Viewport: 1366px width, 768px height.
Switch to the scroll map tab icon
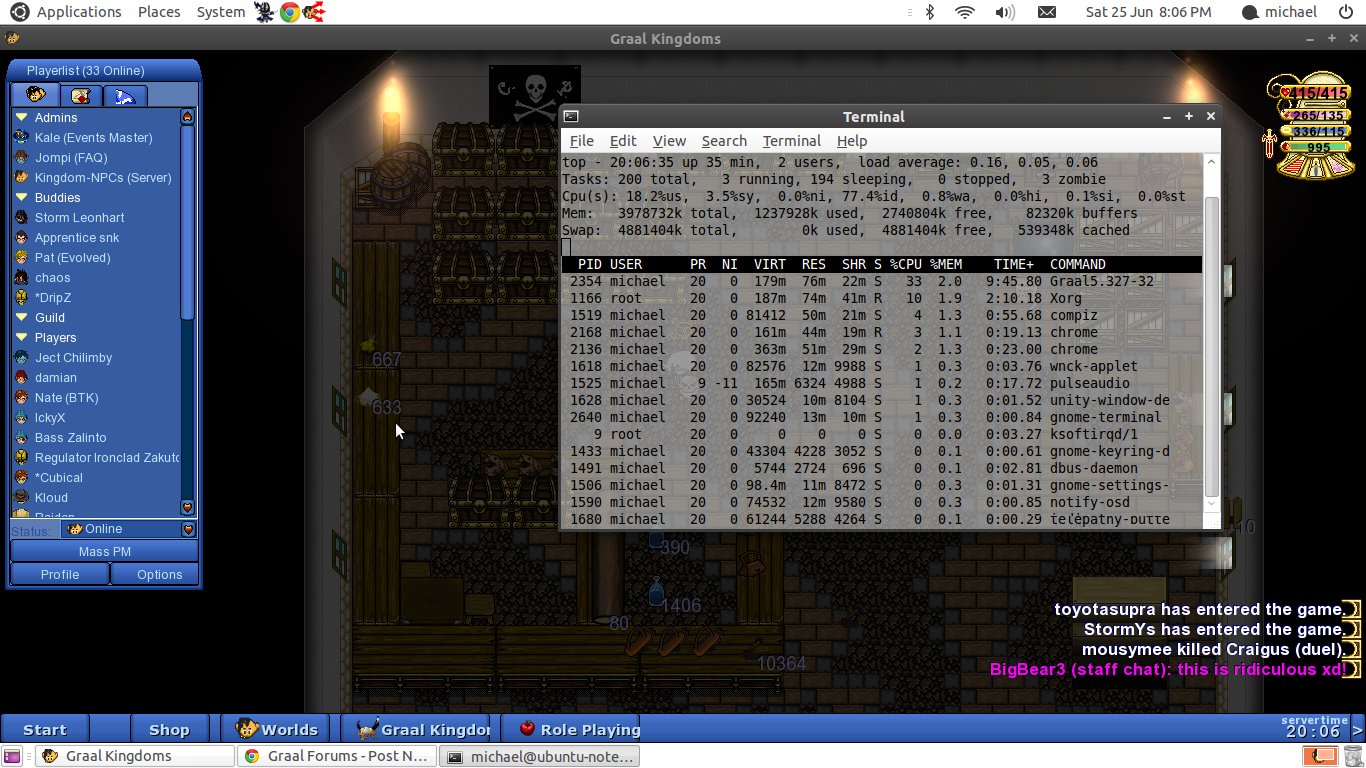coord(81,95)
